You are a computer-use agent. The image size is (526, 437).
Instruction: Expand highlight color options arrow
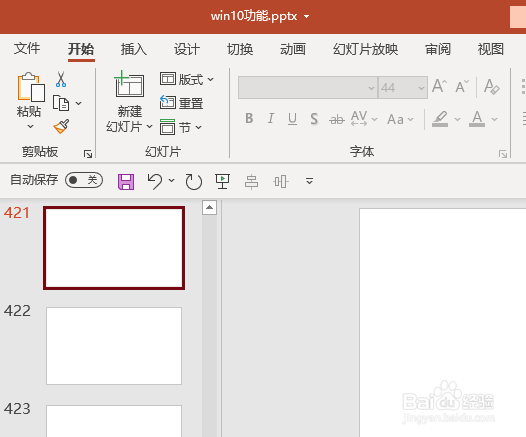click(457, 119)
